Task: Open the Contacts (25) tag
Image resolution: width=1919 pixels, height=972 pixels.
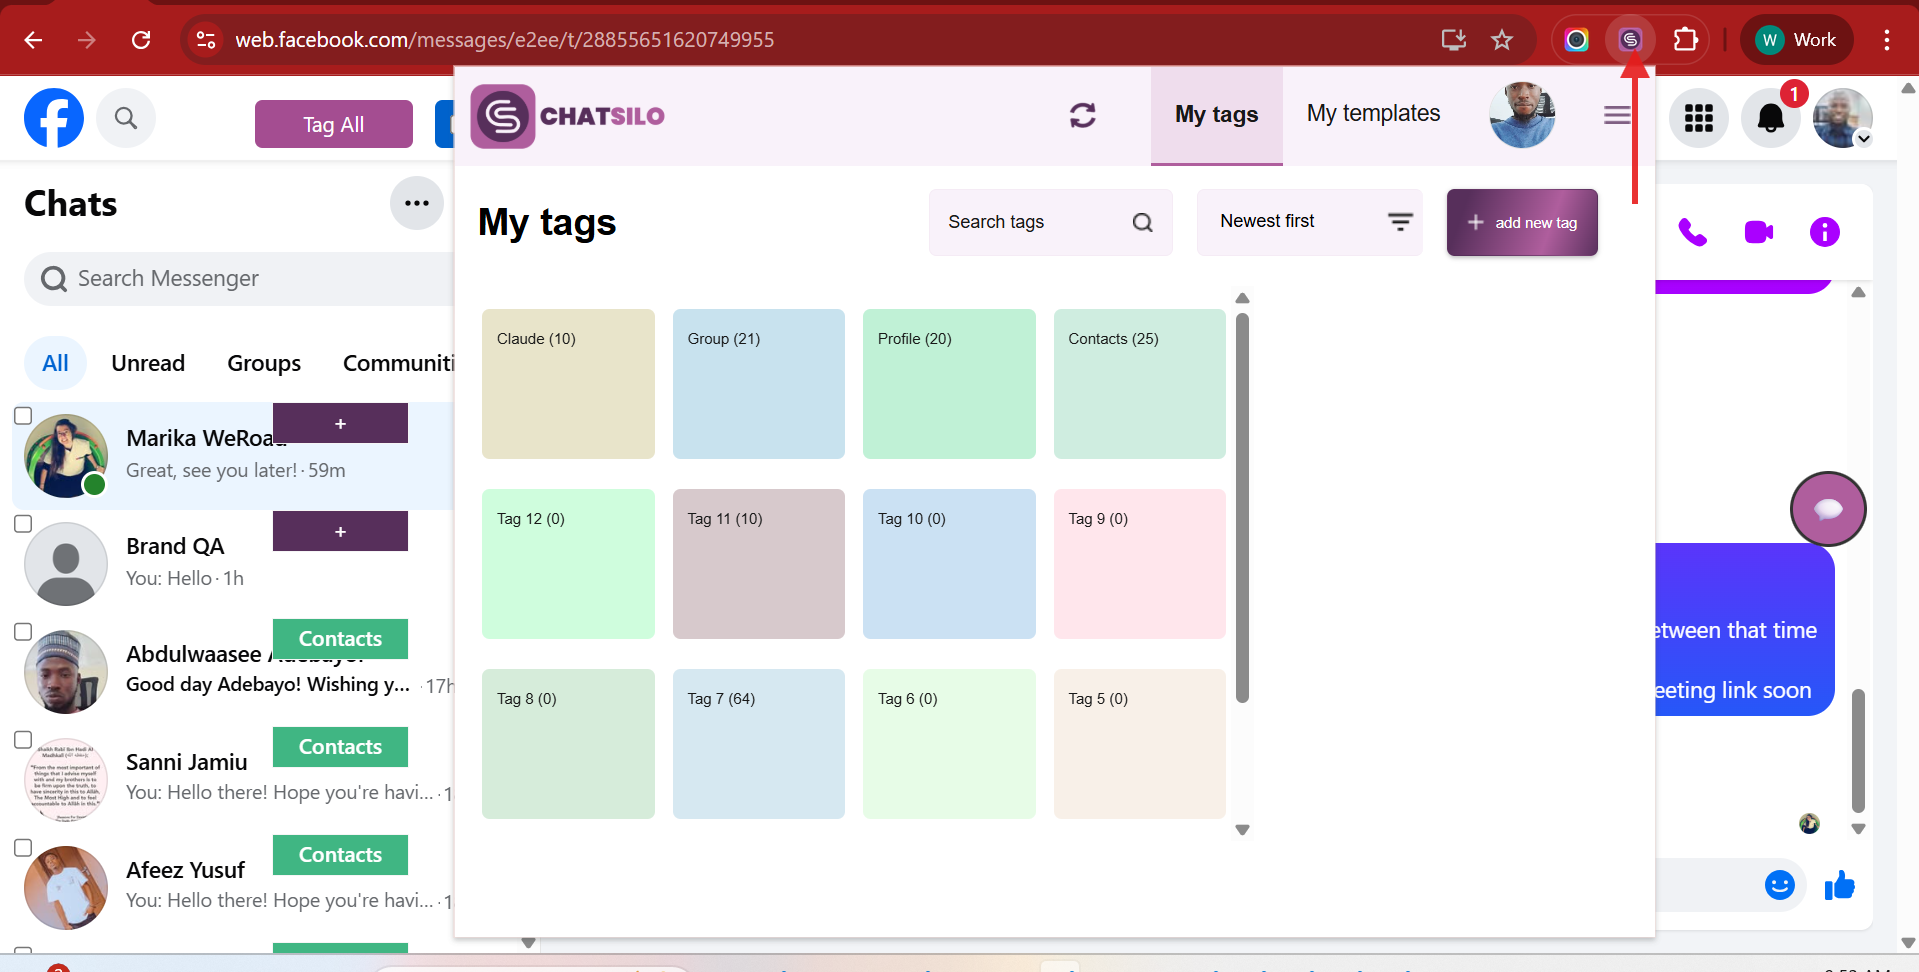Action: [x=1140, y=384]
